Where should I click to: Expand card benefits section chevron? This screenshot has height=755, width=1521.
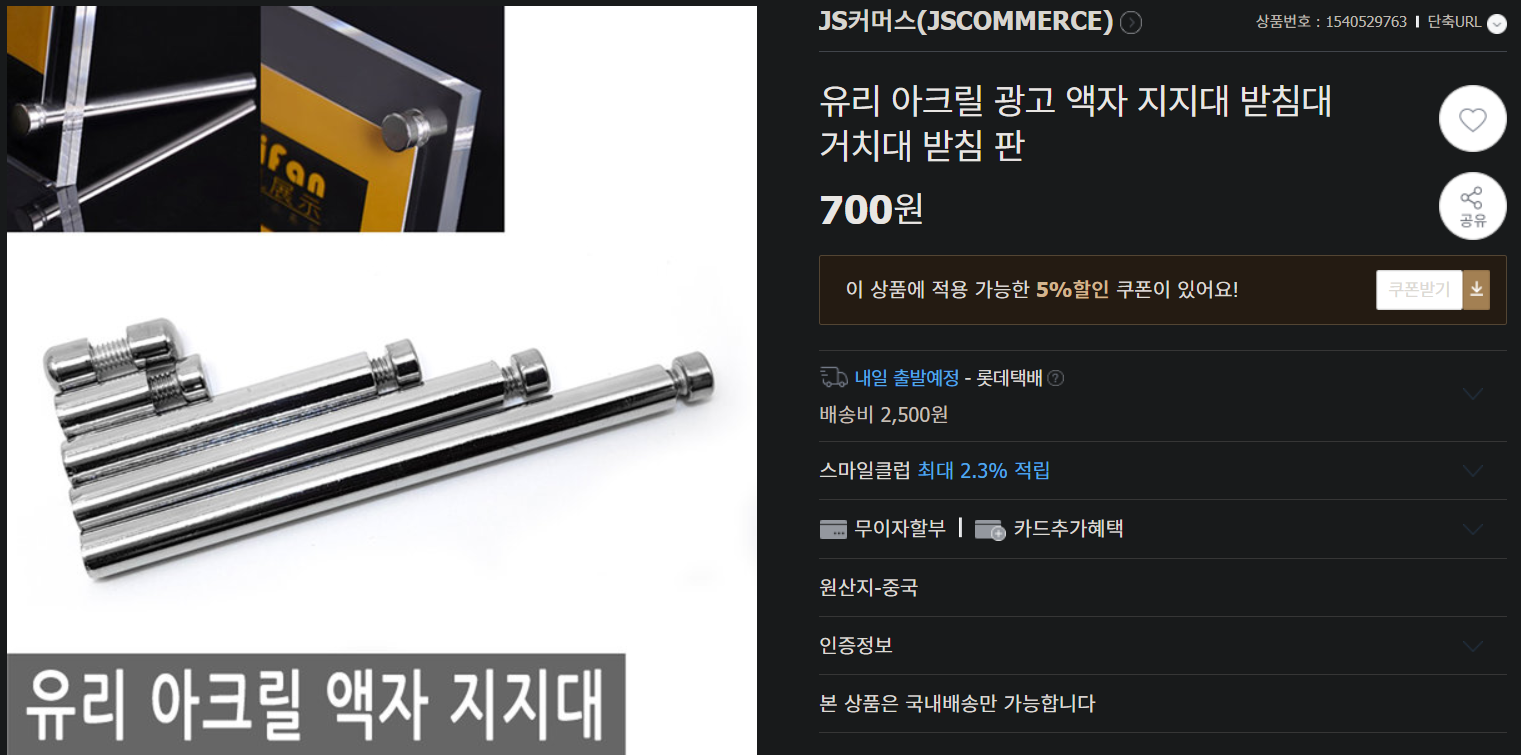point(1472,529)
